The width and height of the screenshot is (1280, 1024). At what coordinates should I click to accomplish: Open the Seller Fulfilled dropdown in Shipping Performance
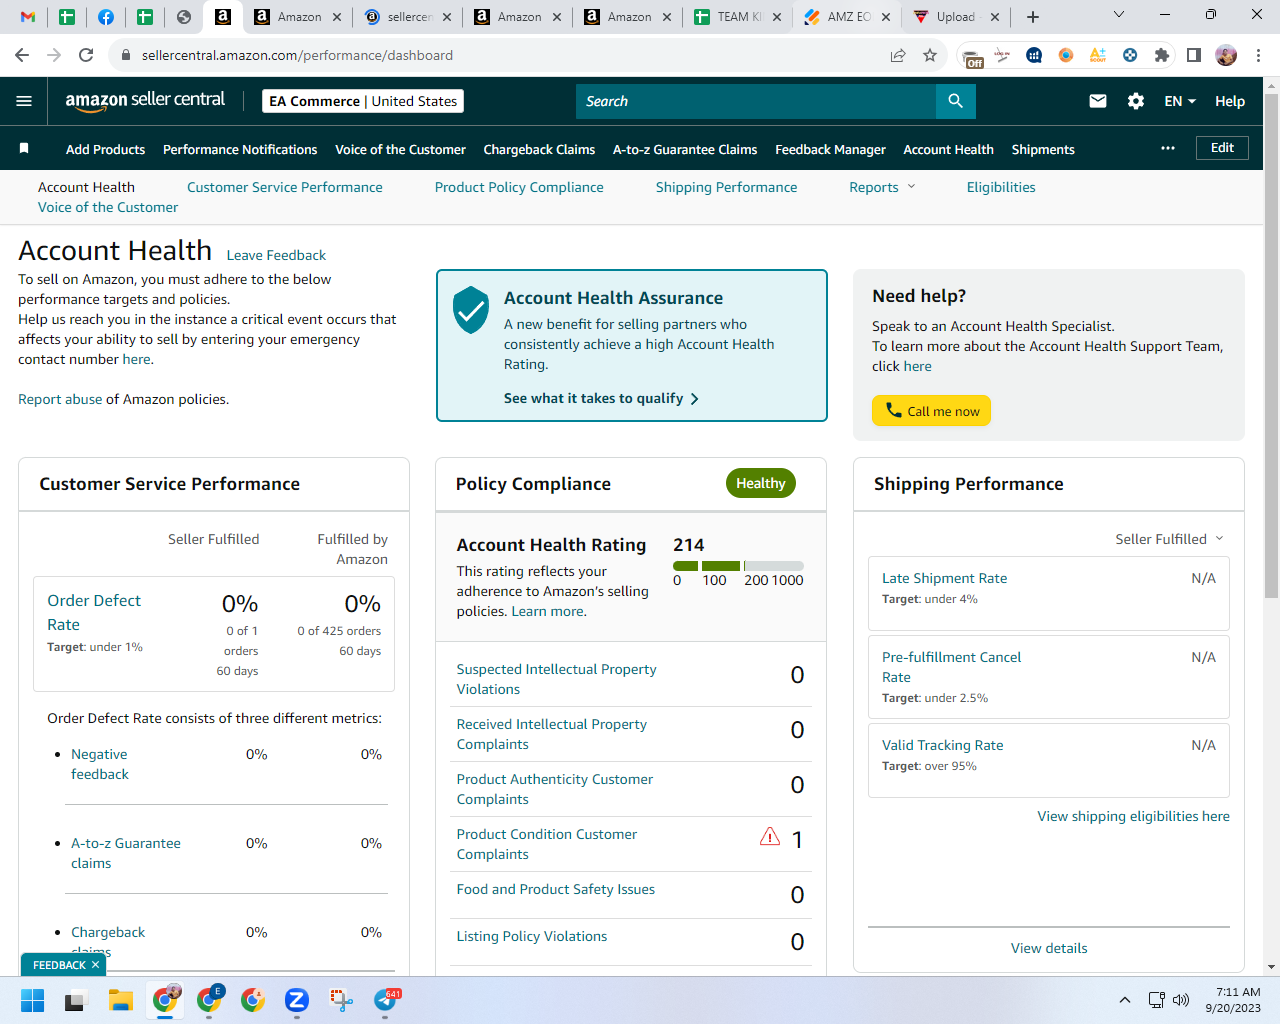tap(1169, 539)
